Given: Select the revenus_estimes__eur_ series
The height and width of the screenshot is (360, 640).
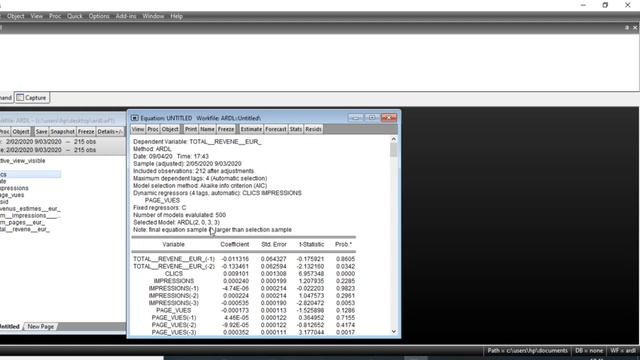Looking at the screenshot, I should (x=30, y=209).
